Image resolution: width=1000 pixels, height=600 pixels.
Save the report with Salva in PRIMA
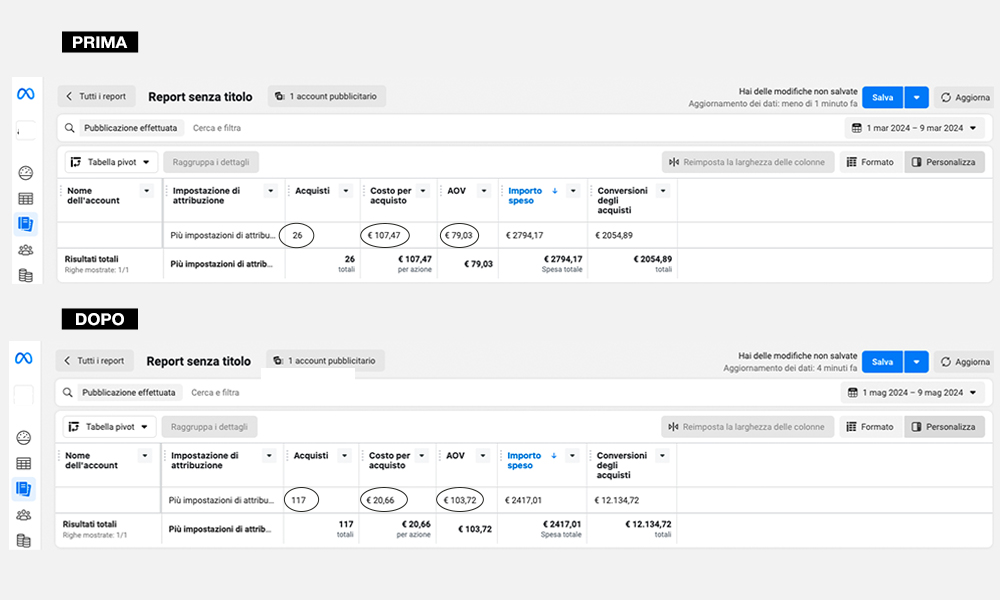883,98
